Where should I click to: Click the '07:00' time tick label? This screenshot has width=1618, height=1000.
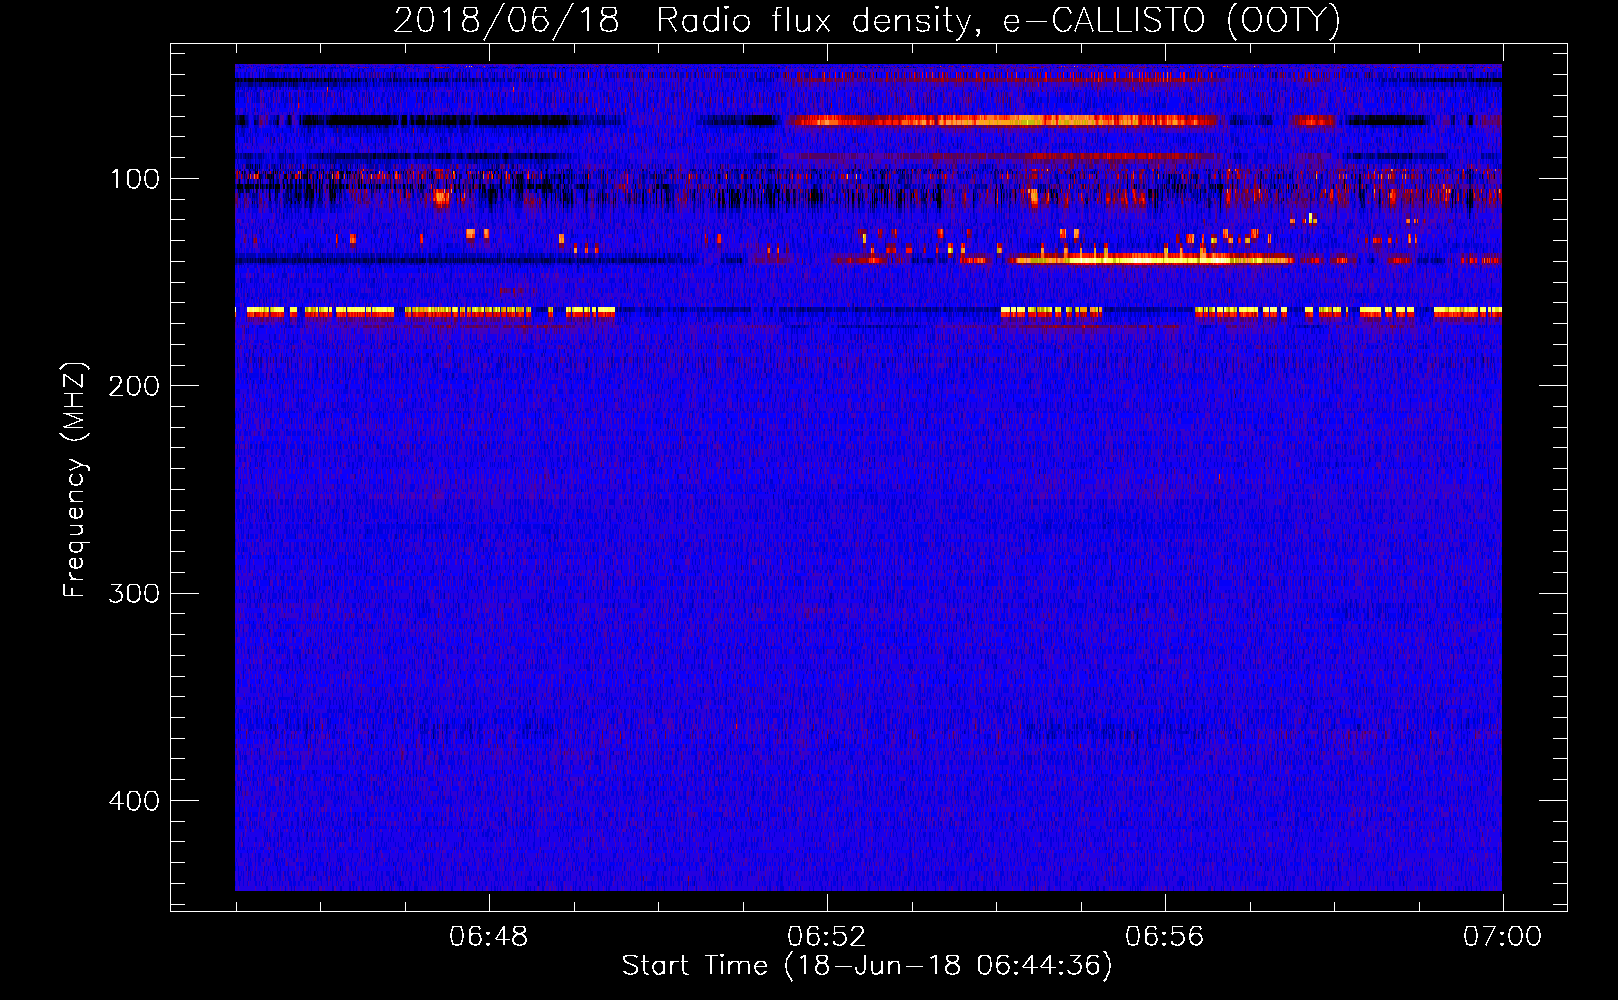(1503, 937)
